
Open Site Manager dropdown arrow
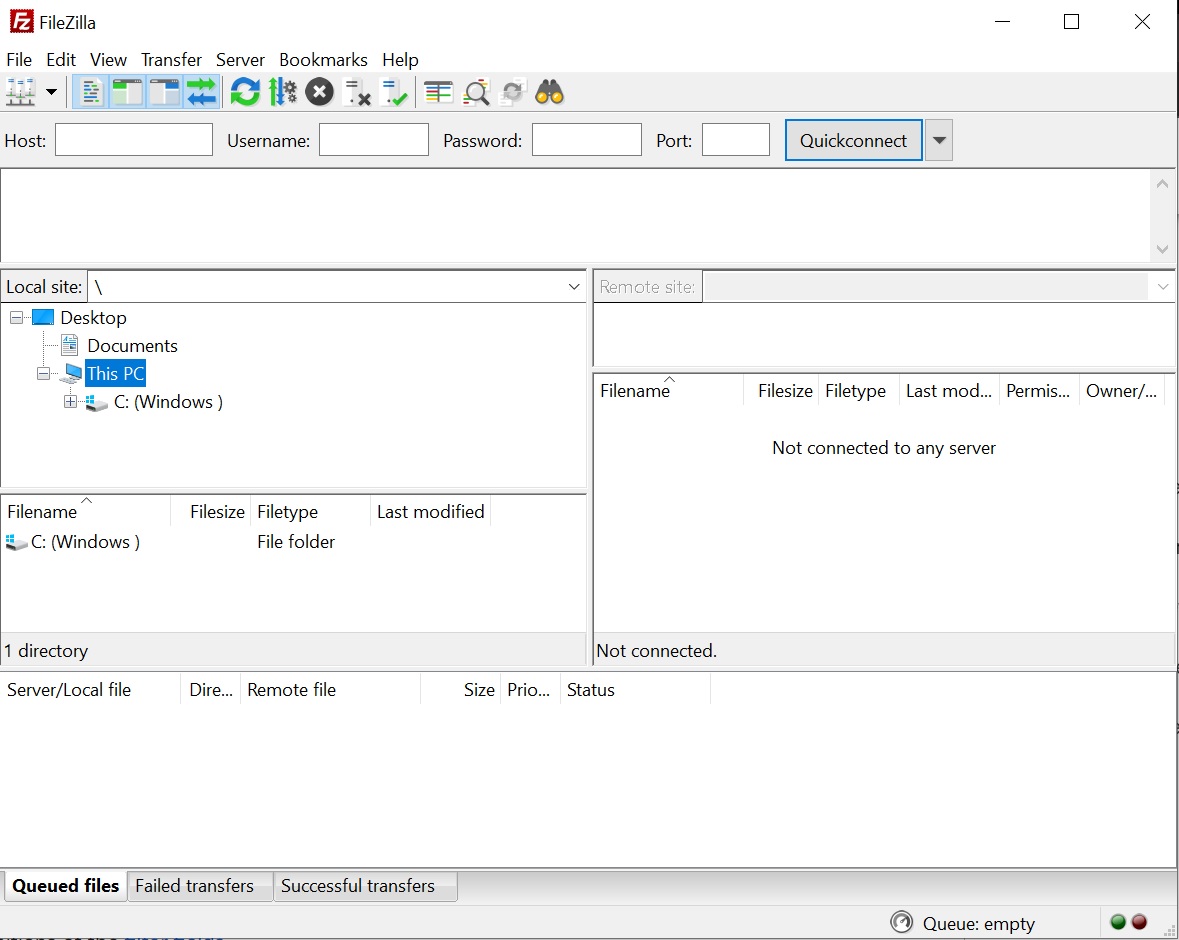point(51,92)
